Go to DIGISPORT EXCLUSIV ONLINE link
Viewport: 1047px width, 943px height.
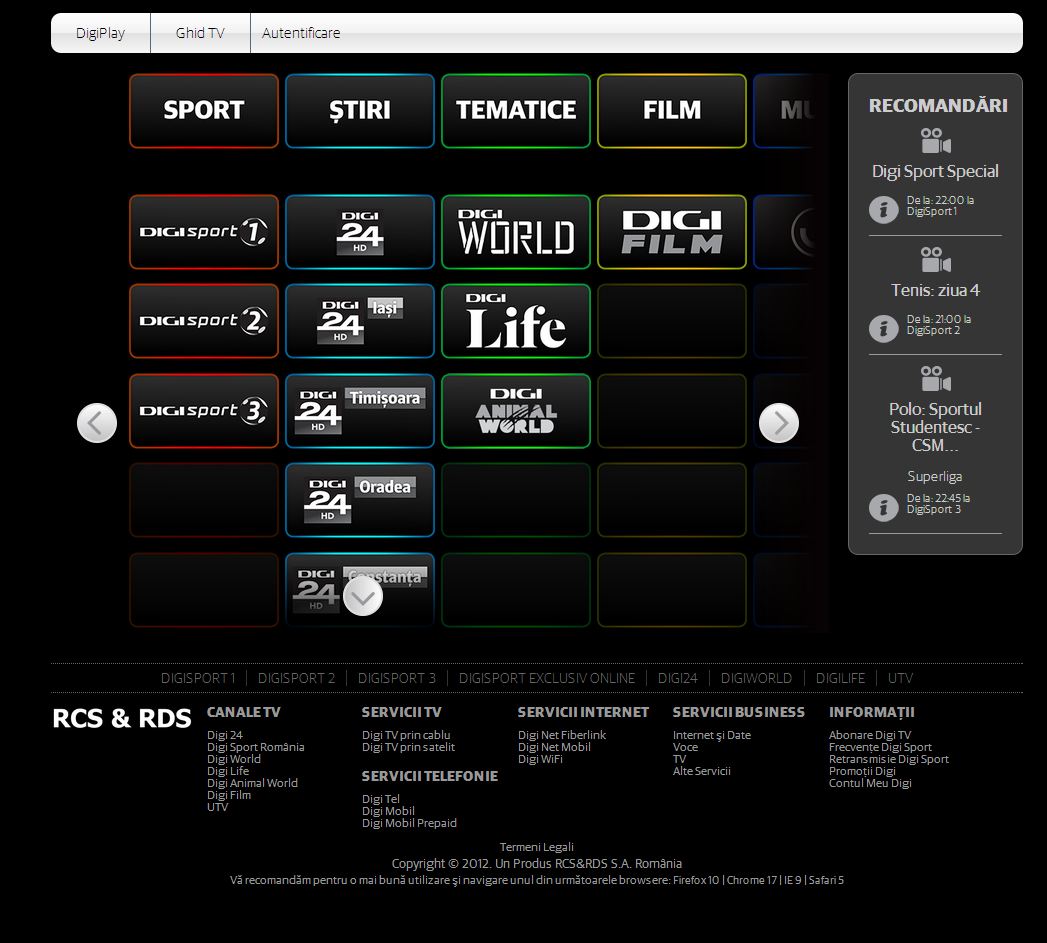546,678
